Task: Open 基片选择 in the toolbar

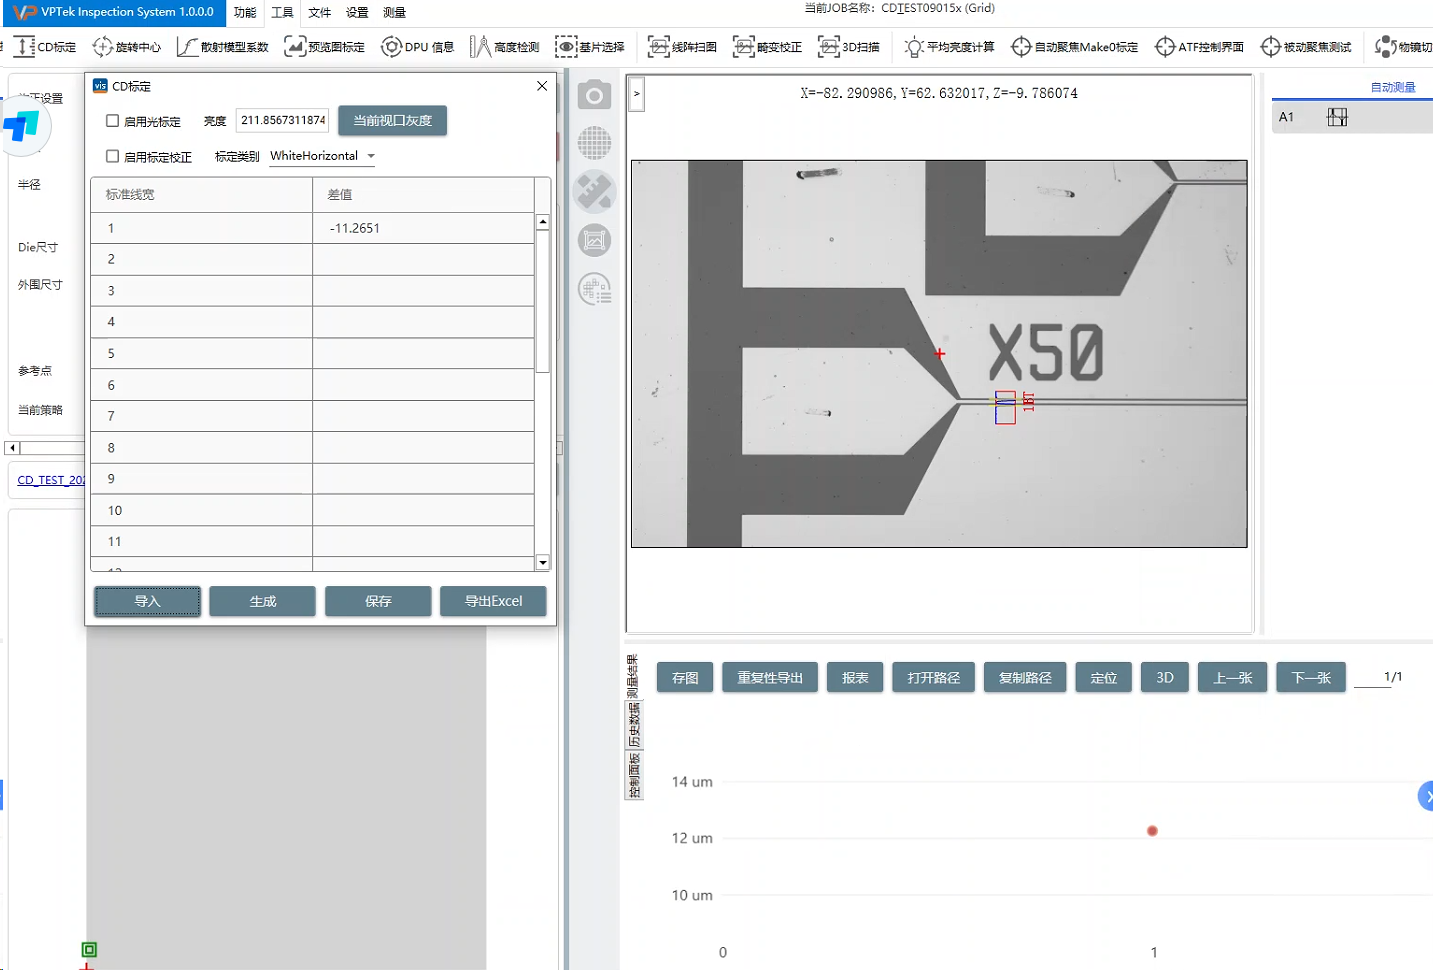Action: click(590, 47)
